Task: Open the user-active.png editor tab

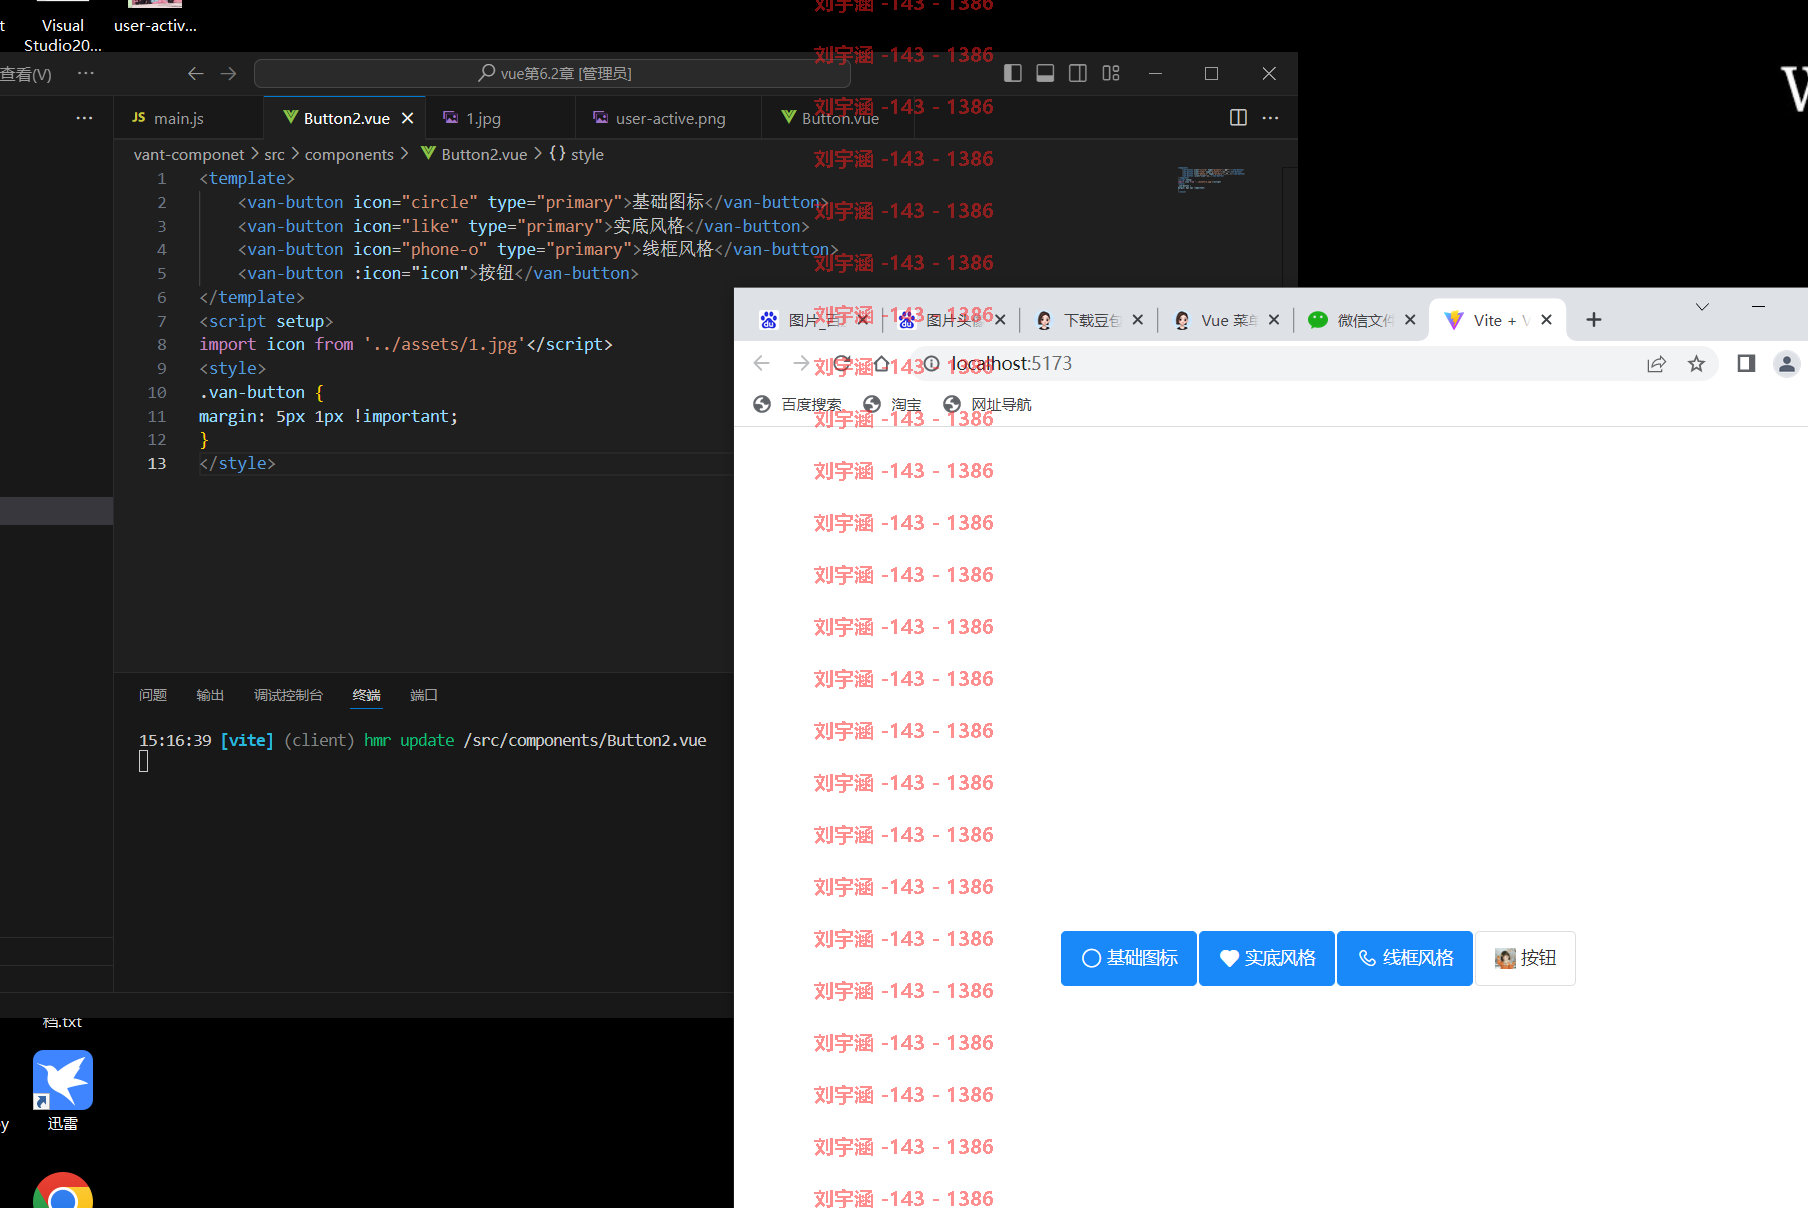Action: click(670, 118)
